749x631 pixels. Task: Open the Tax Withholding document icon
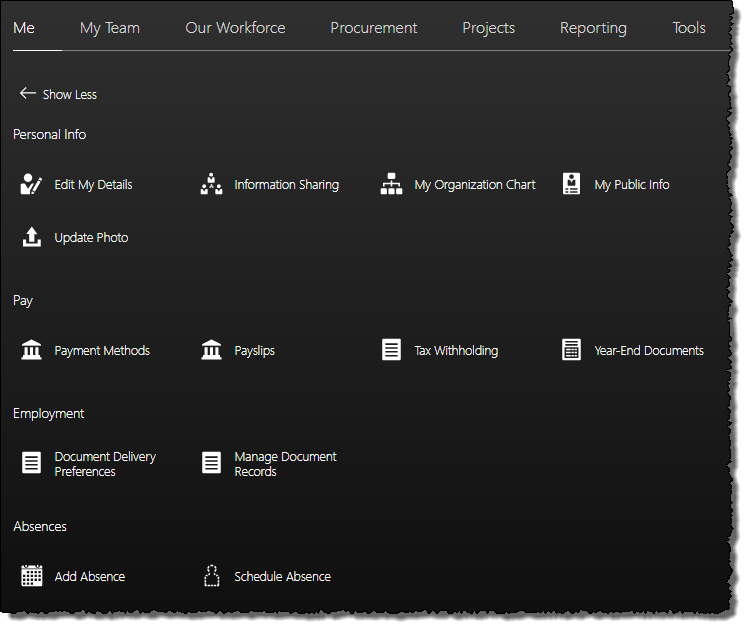[x=392, y=350]
